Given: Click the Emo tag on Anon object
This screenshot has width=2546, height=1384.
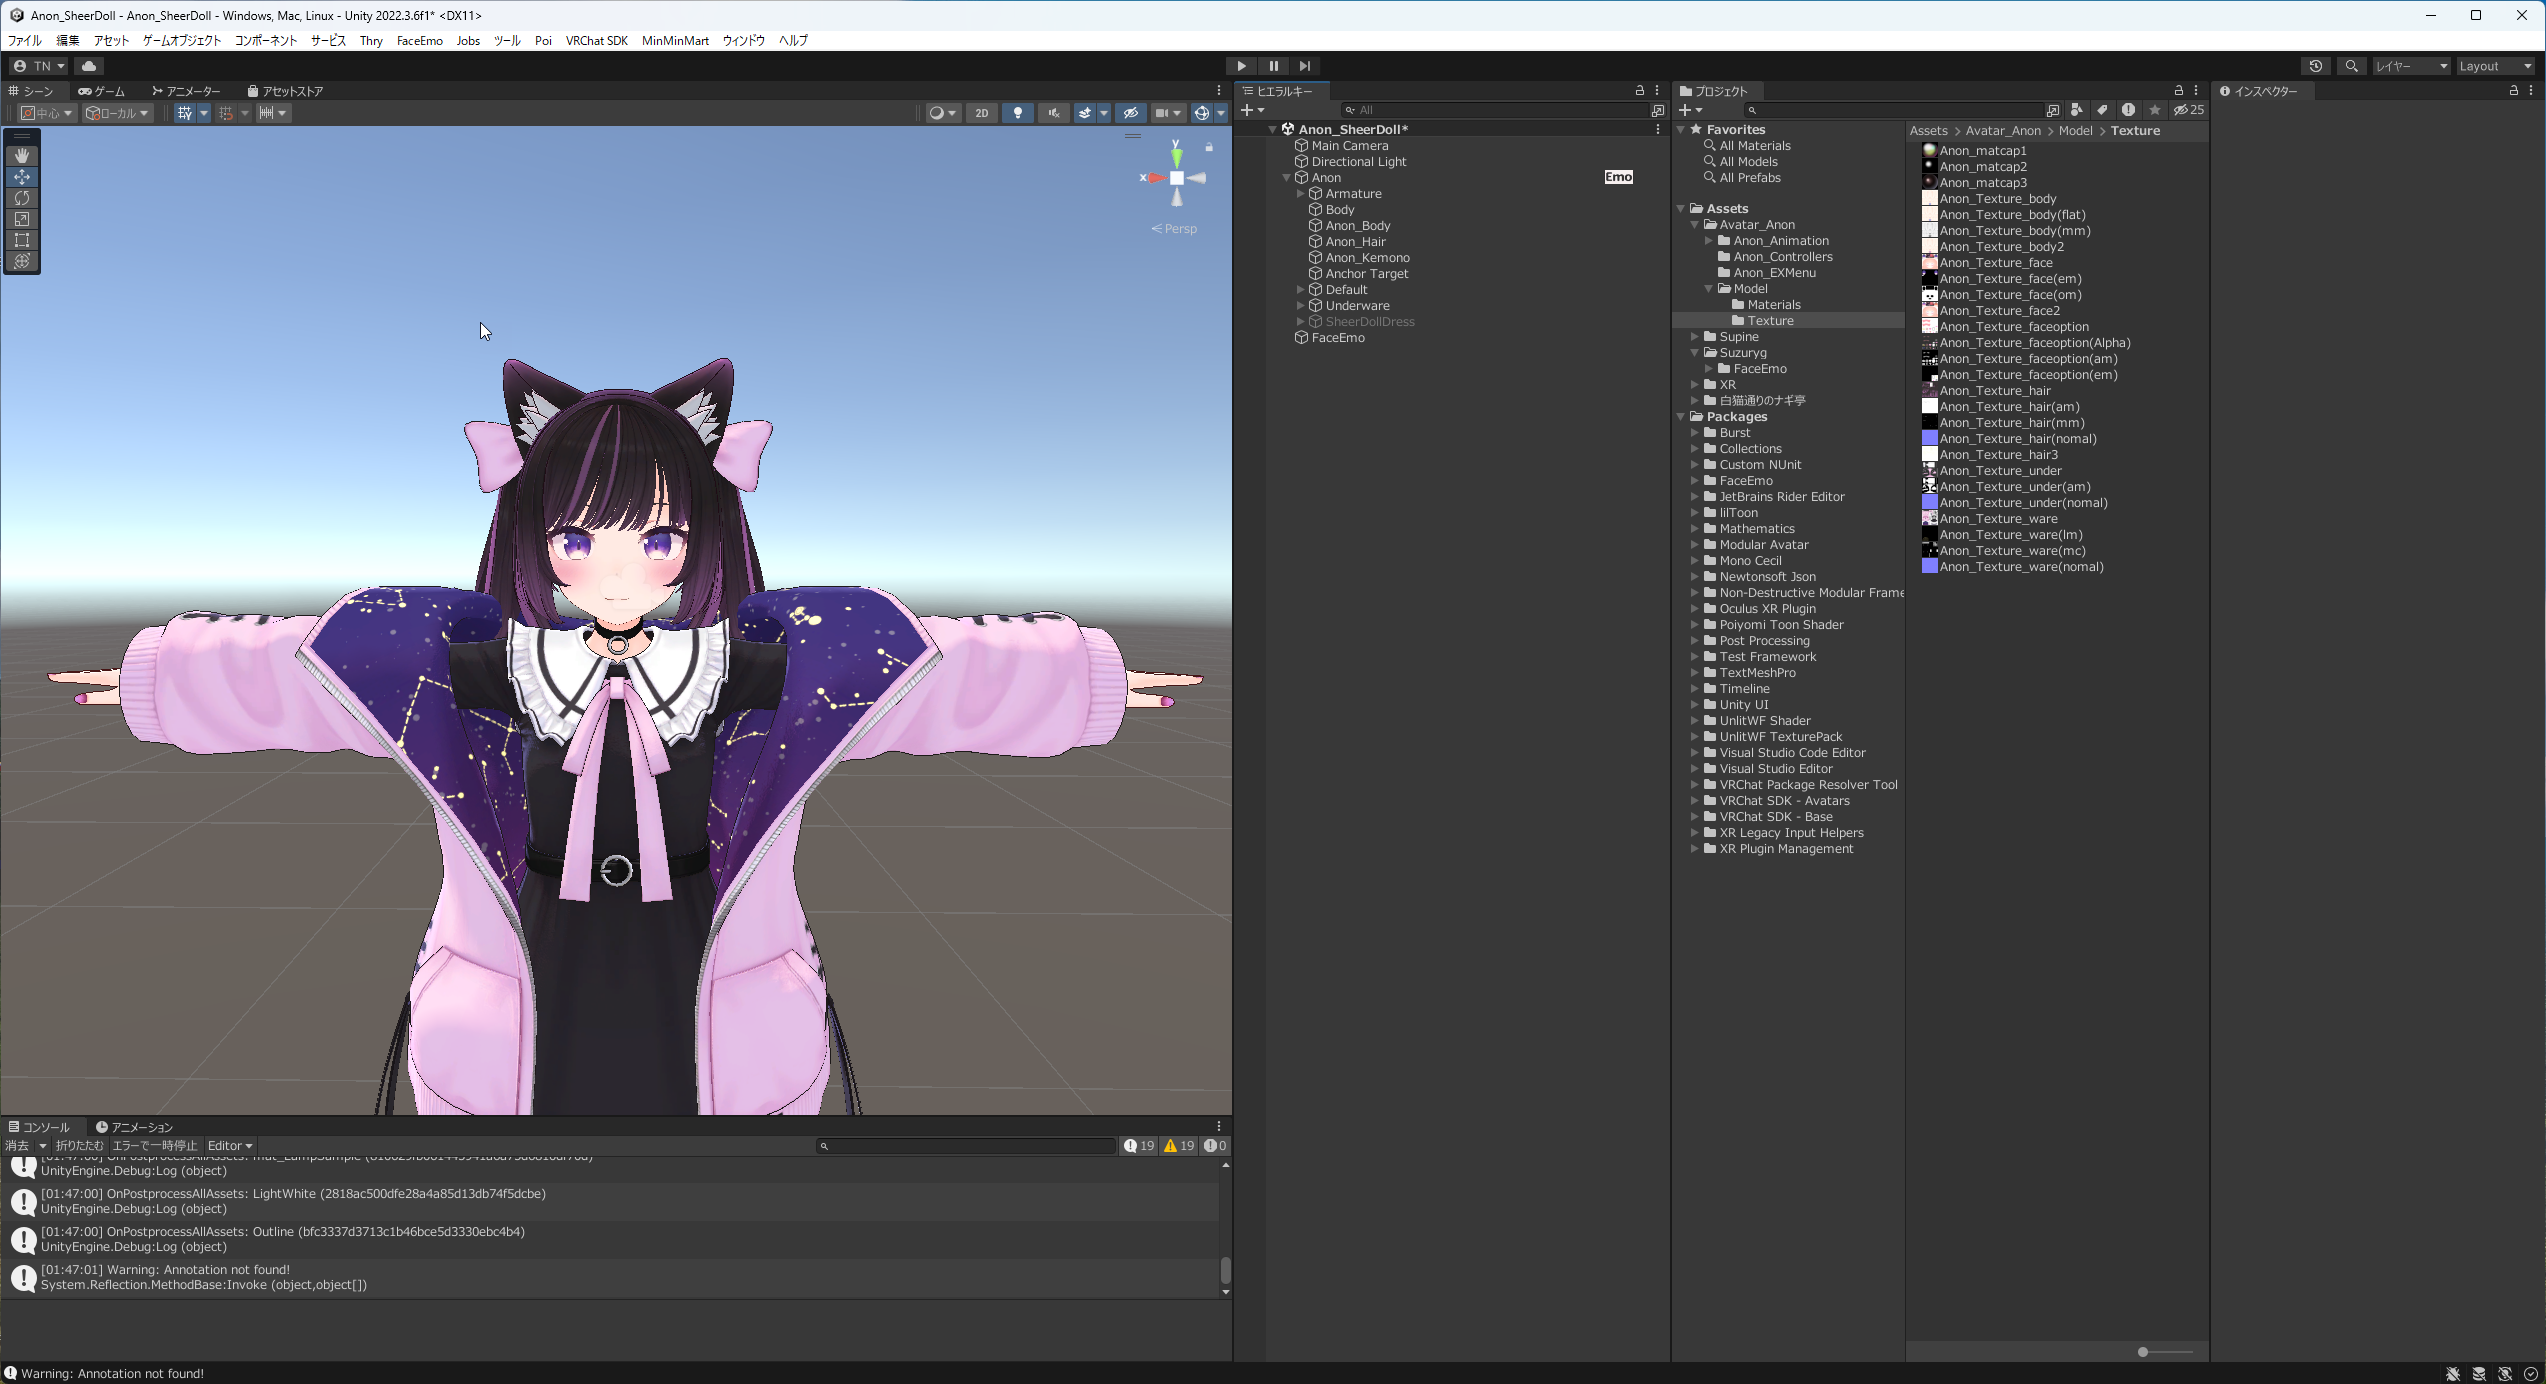Looking at the screenshot, I should (x=1618, y=177).
